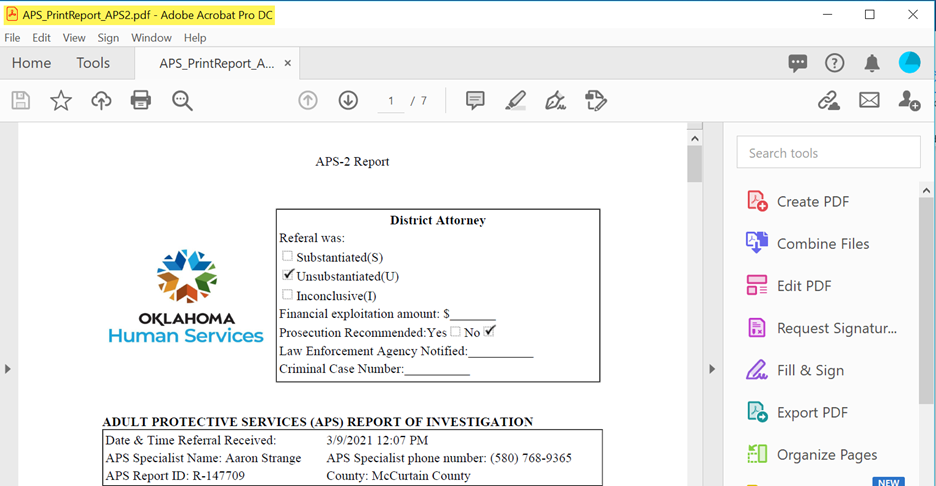
Task: Open the chat messages icon
Action: pyautogui.click(x=798, y=63)
